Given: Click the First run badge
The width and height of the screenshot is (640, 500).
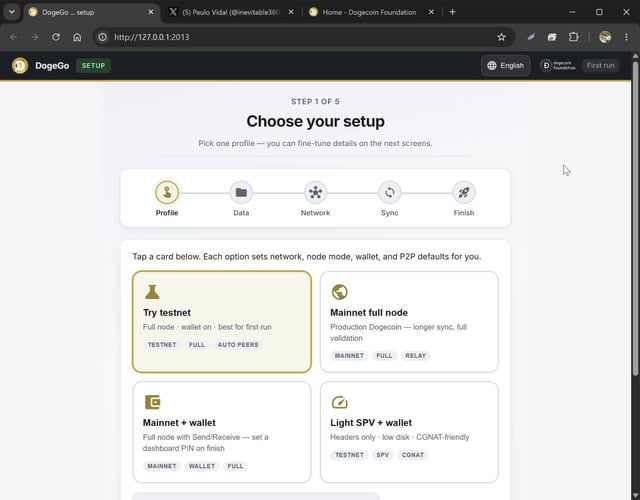Looking at the screenshot, I should [600, 65].
